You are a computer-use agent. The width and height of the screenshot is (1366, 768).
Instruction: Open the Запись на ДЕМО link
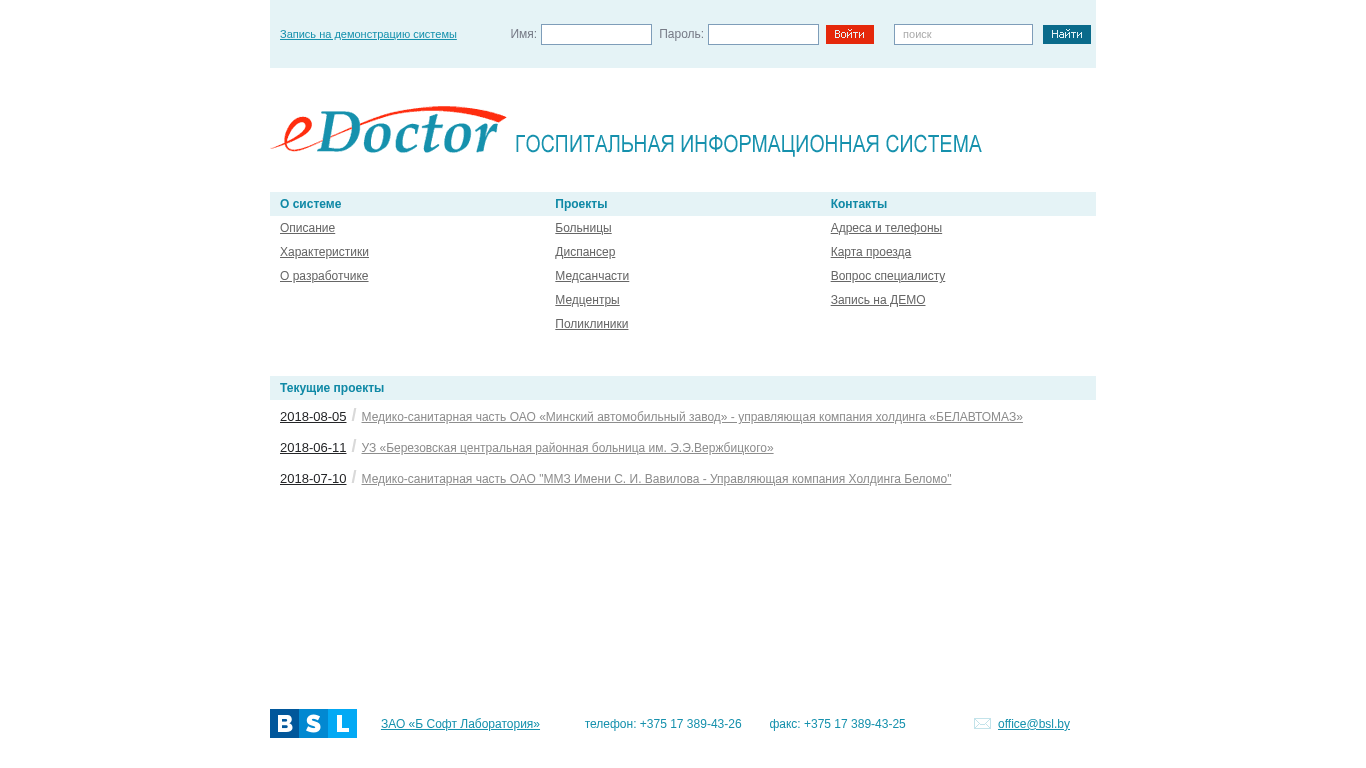pos(878,300)
